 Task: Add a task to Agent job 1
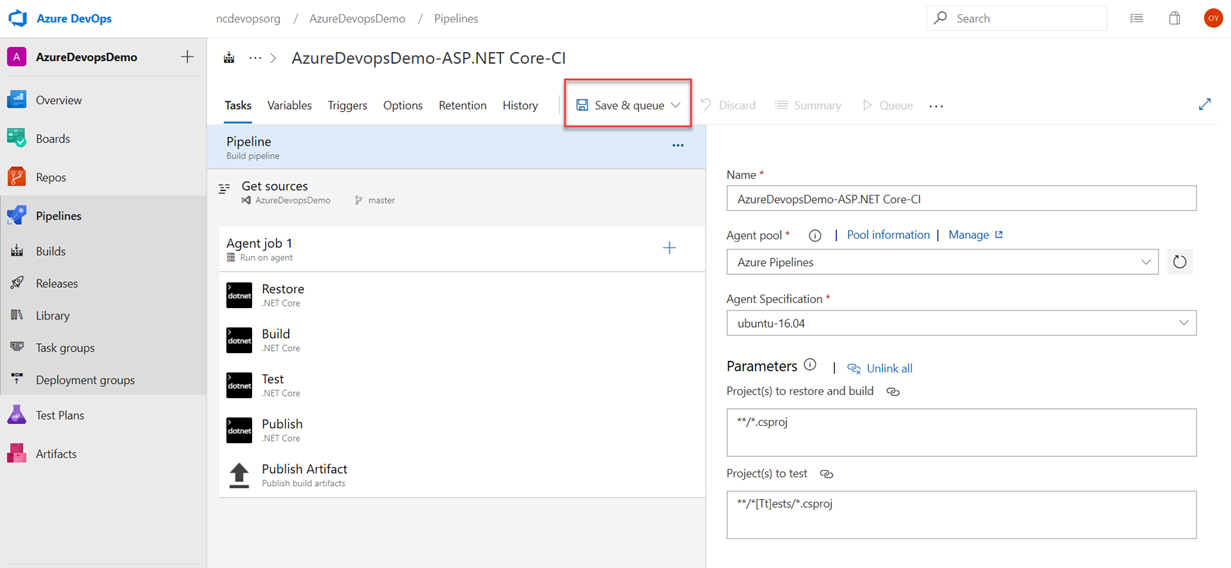pos(670,248)
